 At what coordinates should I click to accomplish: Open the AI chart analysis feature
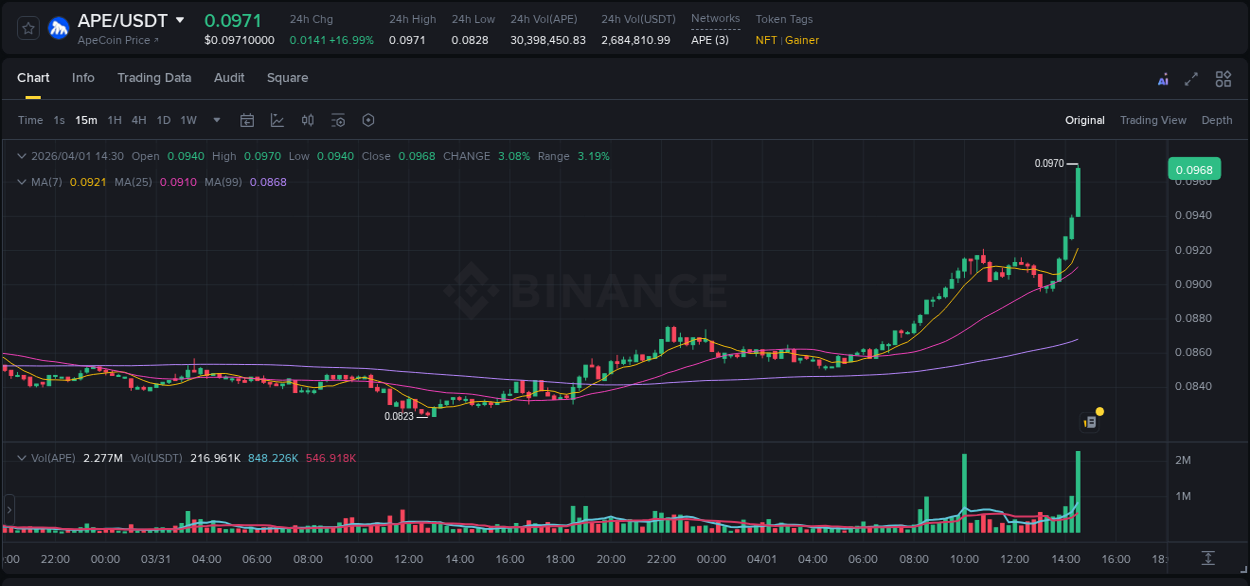1163,78
